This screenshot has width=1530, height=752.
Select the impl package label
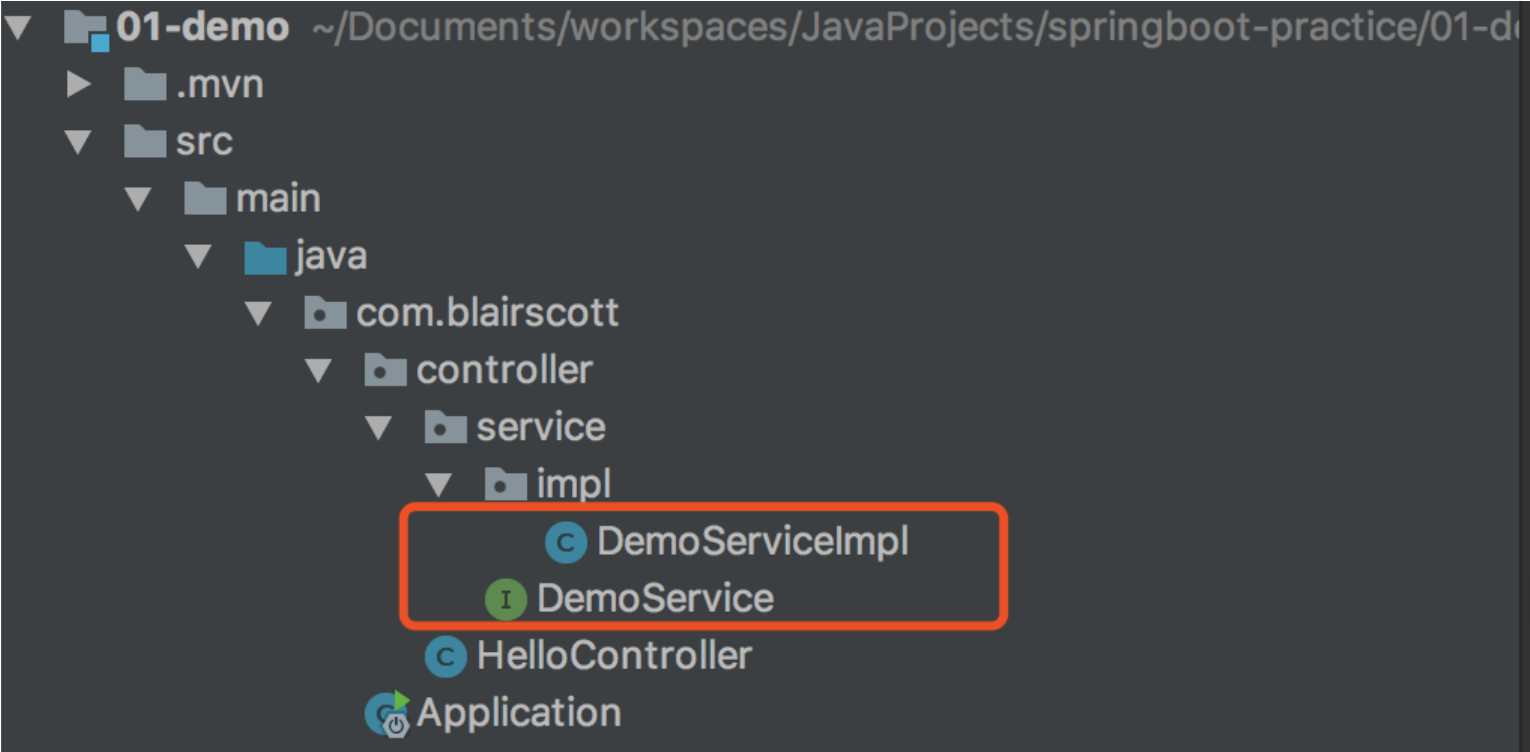point(574,486)
